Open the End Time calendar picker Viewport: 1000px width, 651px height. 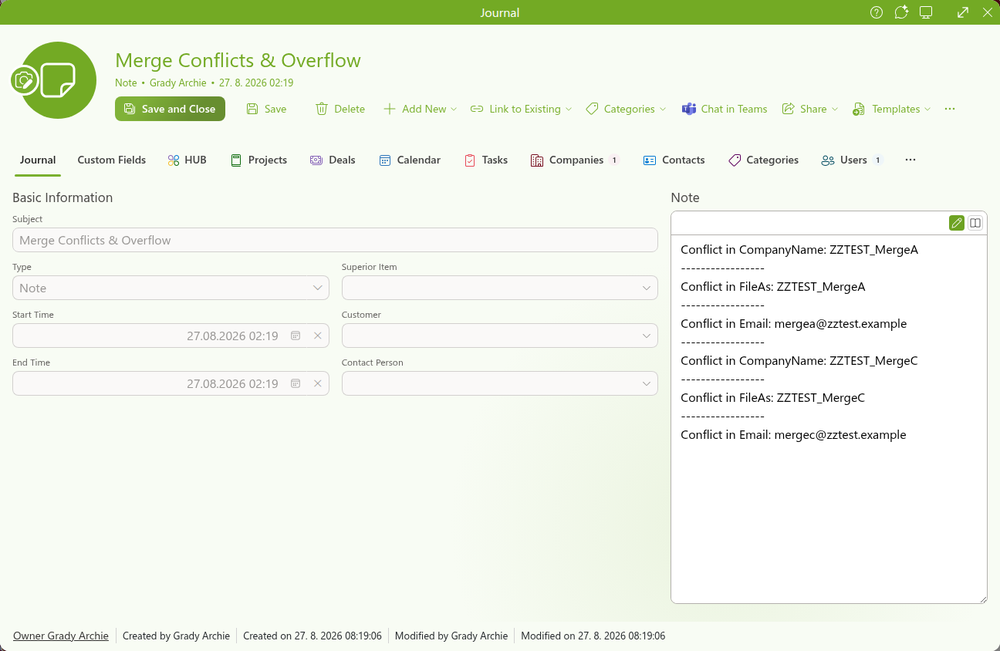(295, 384)
